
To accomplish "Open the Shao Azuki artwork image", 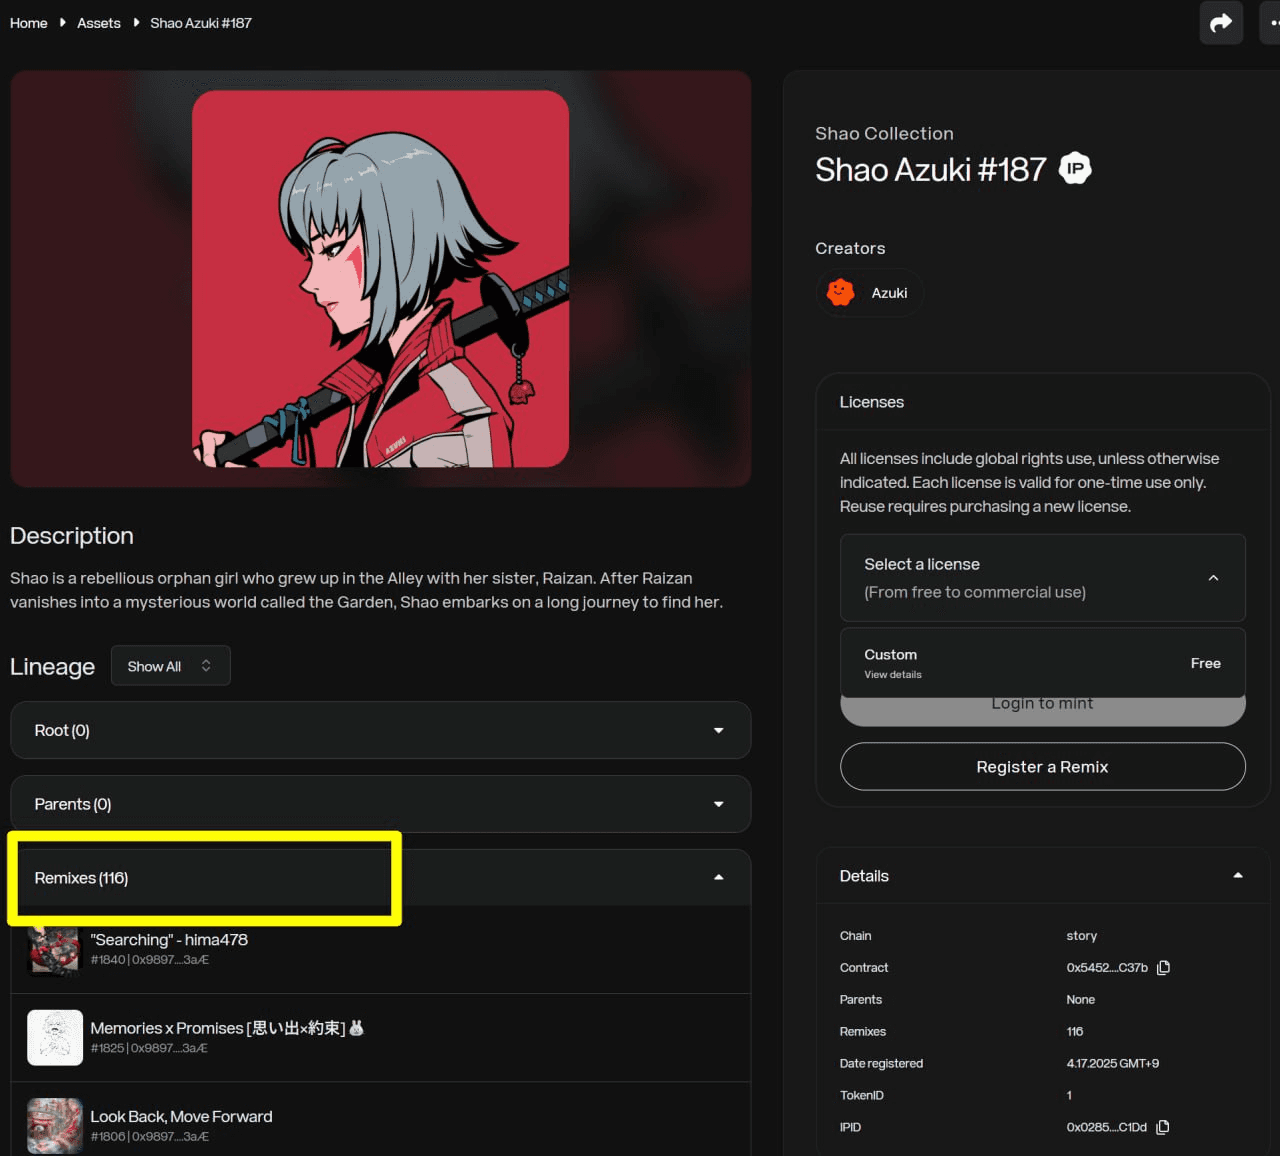I will point(380,279).
